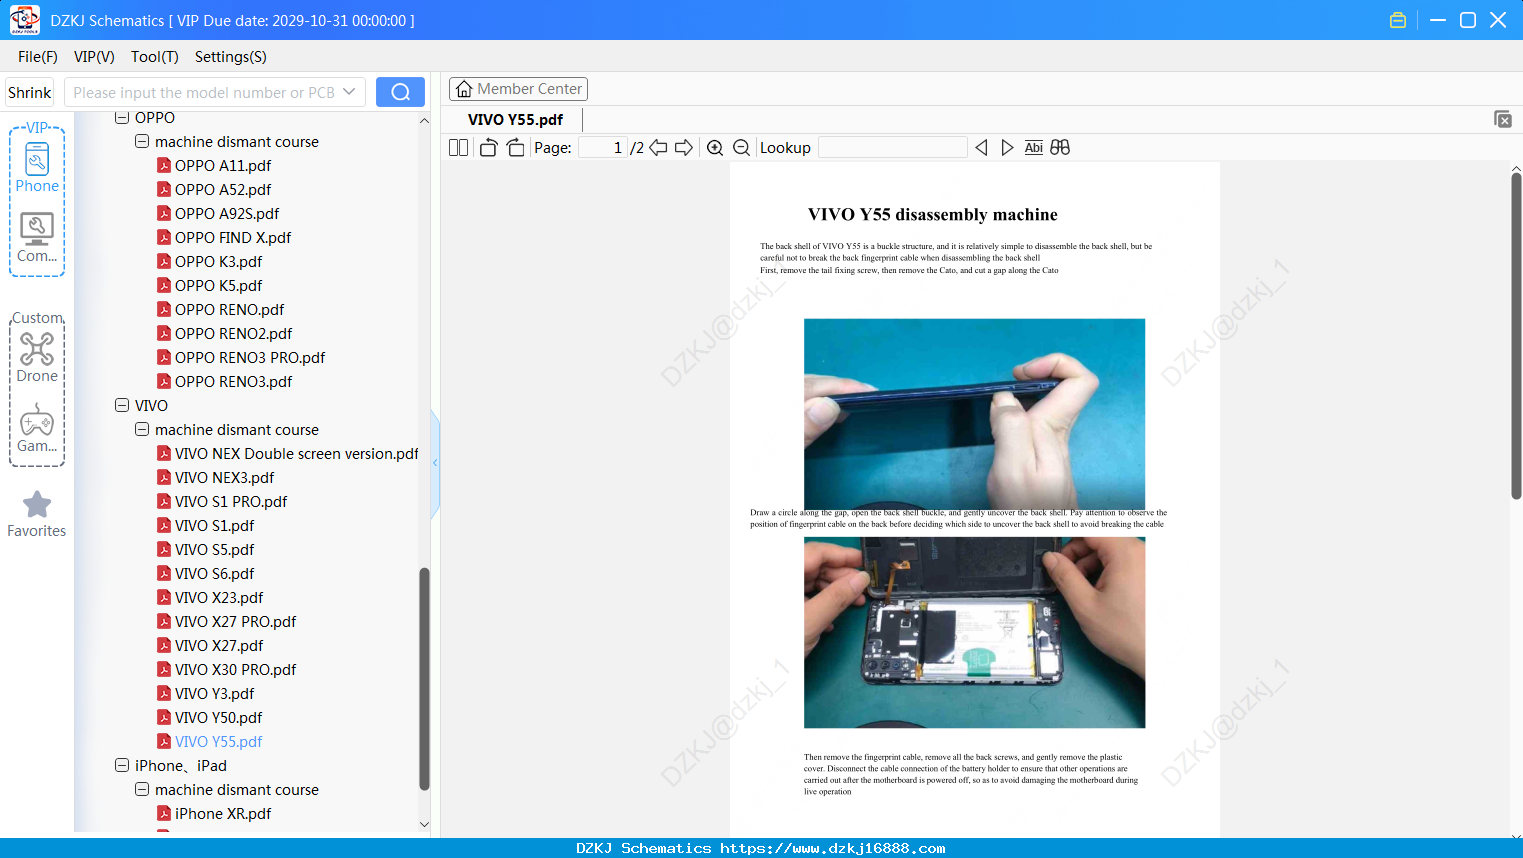This screenshot has width=1523, height=858.
Task: Open the Member Center
Action: click(x=518, y=89)
